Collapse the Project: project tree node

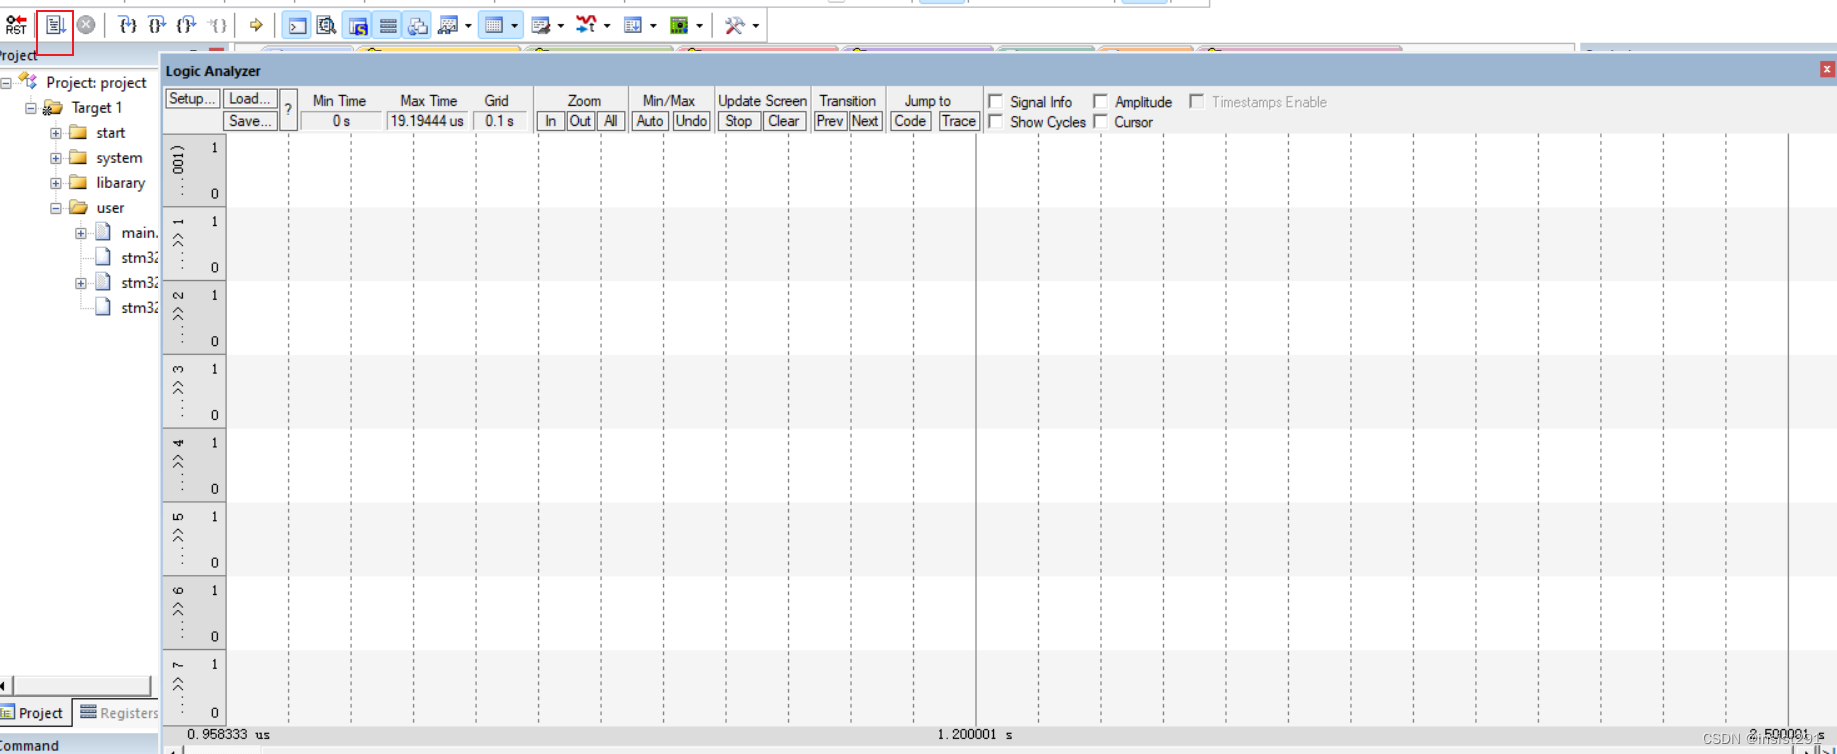(x=6, y=83)
